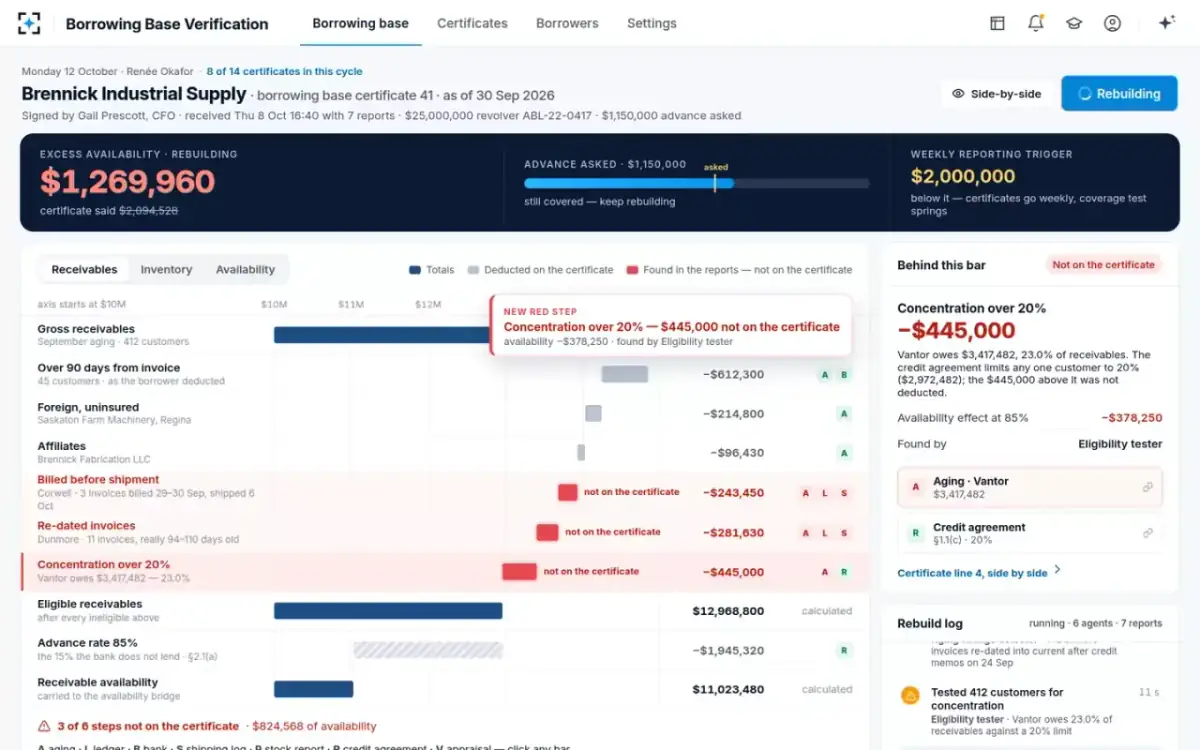
Task: Click the Over 90 days gray bar
Action: click(x=624, y=374)
